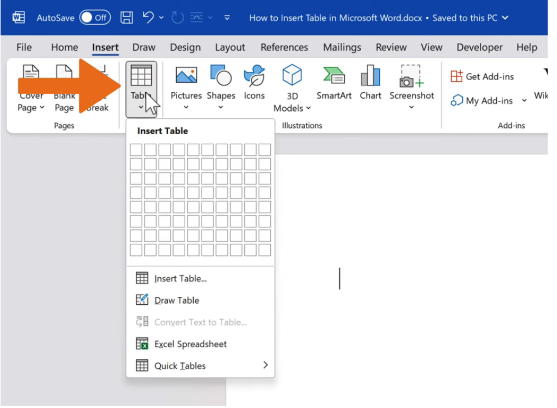Click the Icons button
557x408 pixels.
(x=254, y=82)
